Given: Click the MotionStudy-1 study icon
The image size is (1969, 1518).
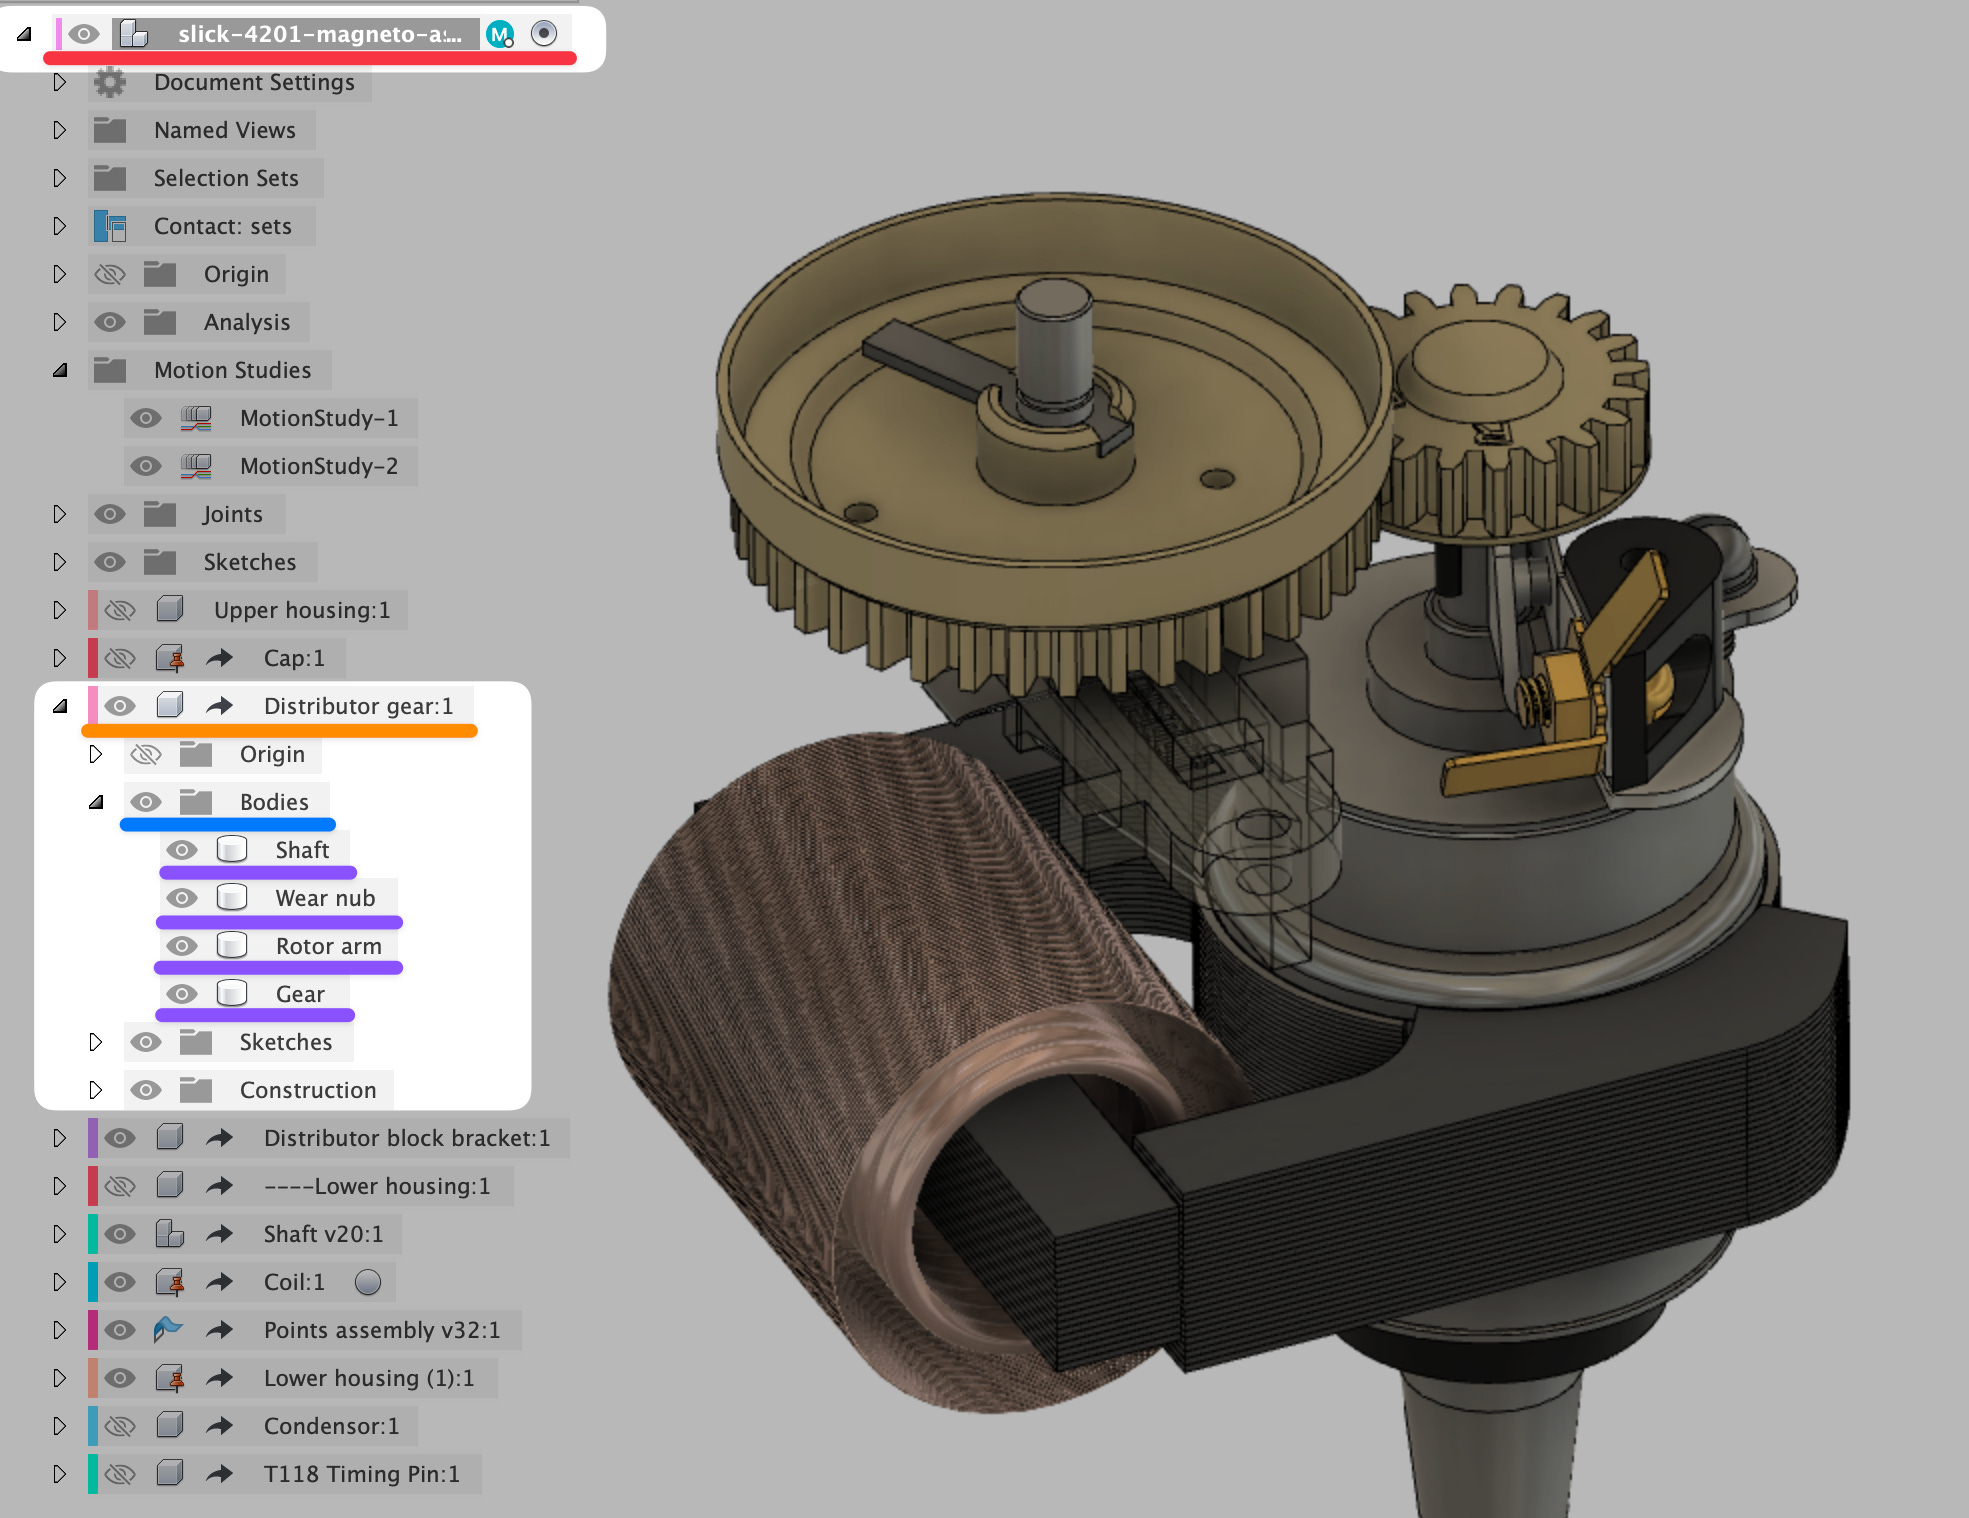Looking at the screenshot, I should 198,418.
